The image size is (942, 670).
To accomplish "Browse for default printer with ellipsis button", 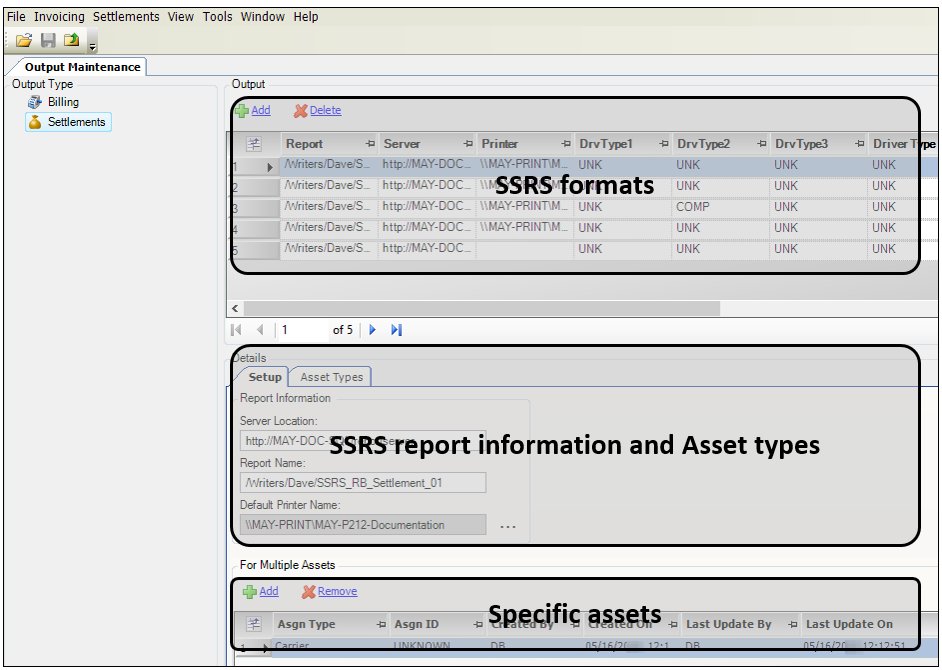I will [508, 526].
